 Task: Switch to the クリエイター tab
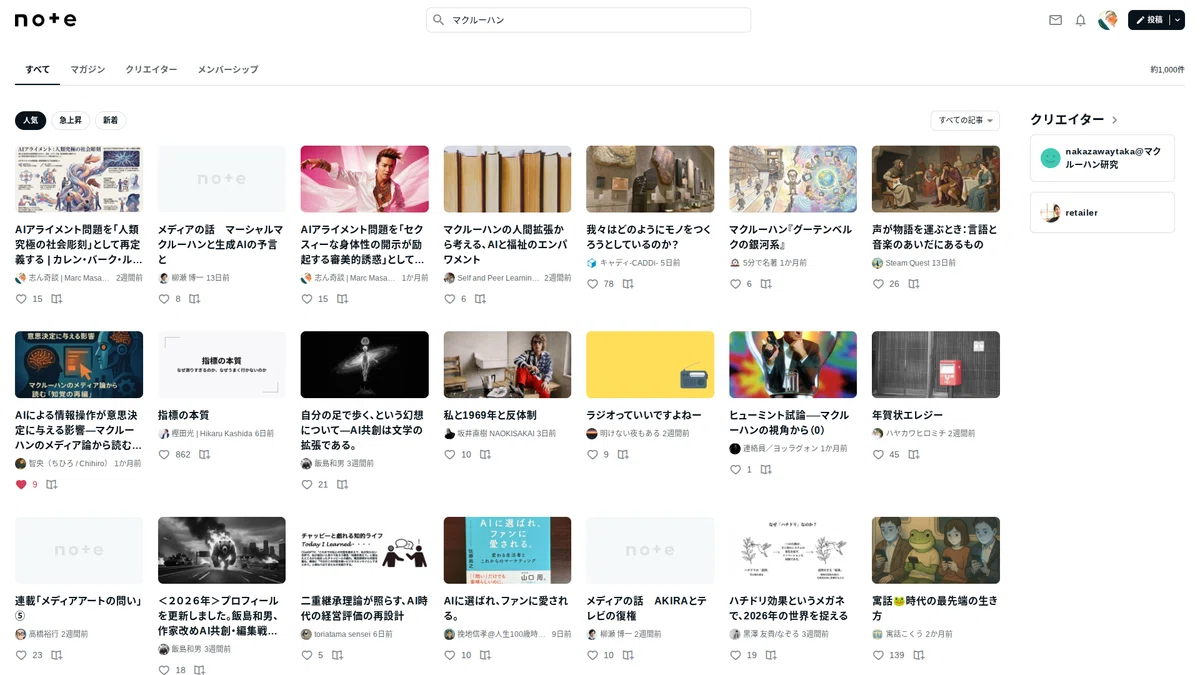click(x=151, y=69)
